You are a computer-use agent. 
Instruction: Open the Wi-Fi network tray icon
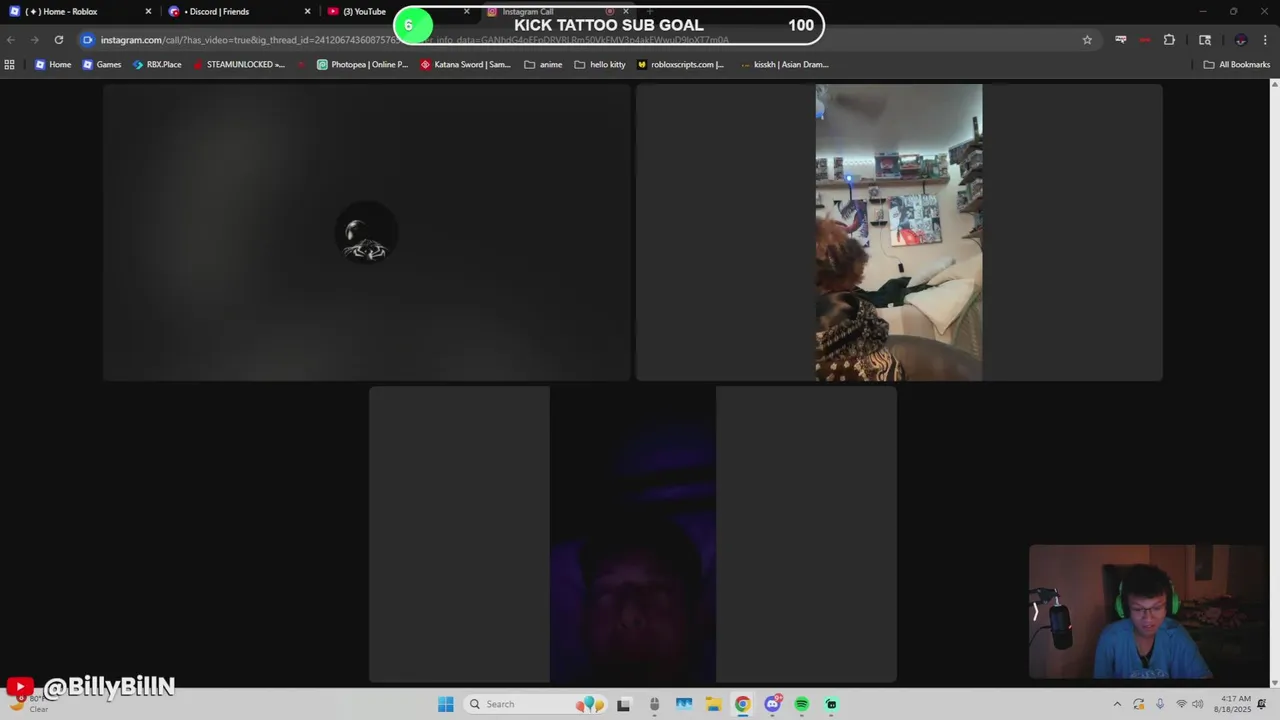click(x=1181, y=704)
